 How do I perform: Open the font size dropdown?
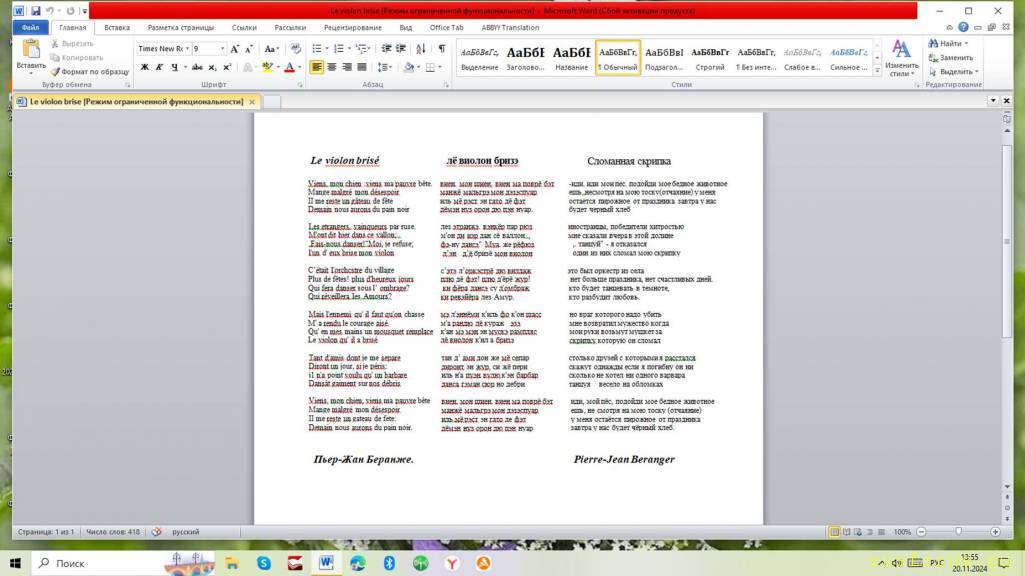coord(221,48)
